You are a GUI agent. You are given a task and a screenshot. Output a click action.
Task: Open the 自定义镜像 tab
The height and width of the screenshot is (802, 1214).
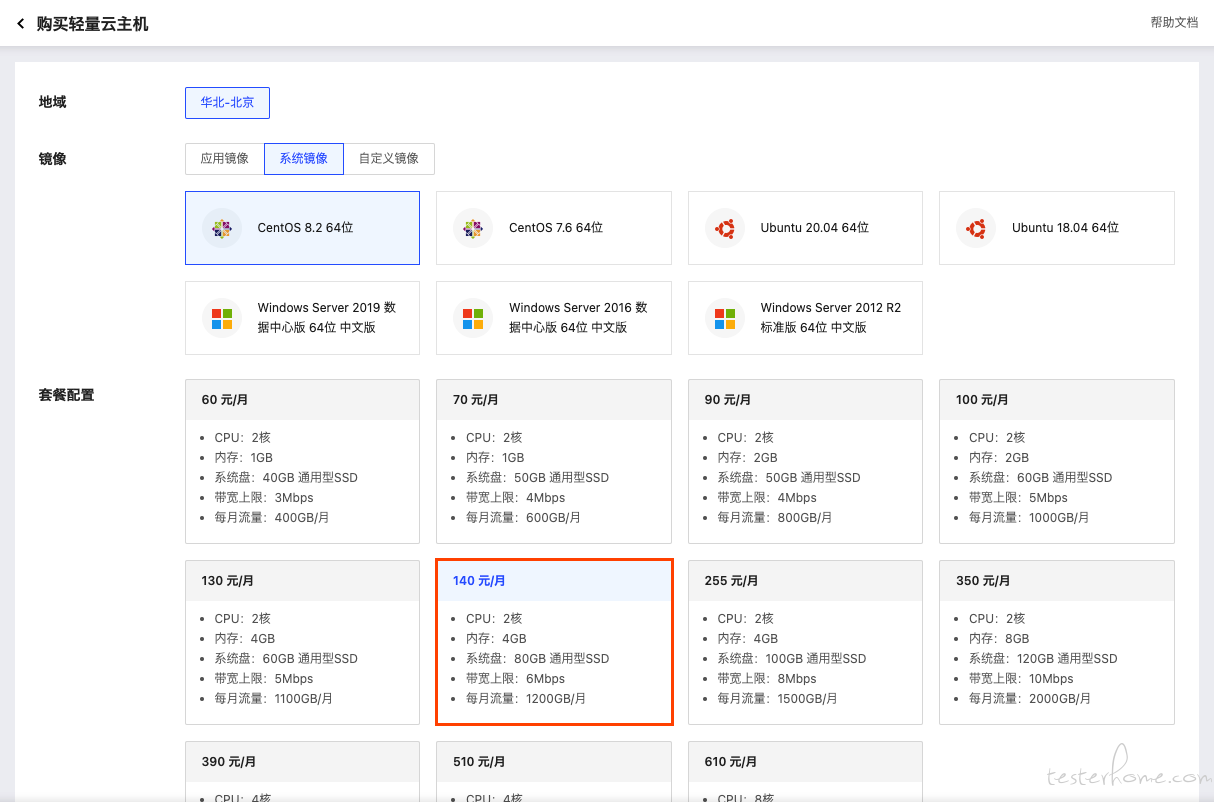click(x=389, y=159)
